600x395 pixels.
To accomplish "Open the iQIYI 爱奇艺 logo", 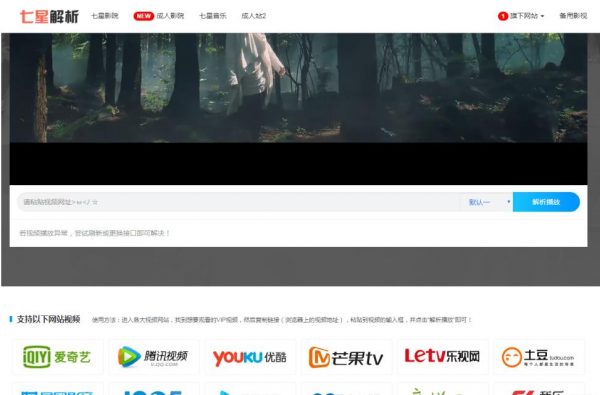I will (x=57, y=357).
